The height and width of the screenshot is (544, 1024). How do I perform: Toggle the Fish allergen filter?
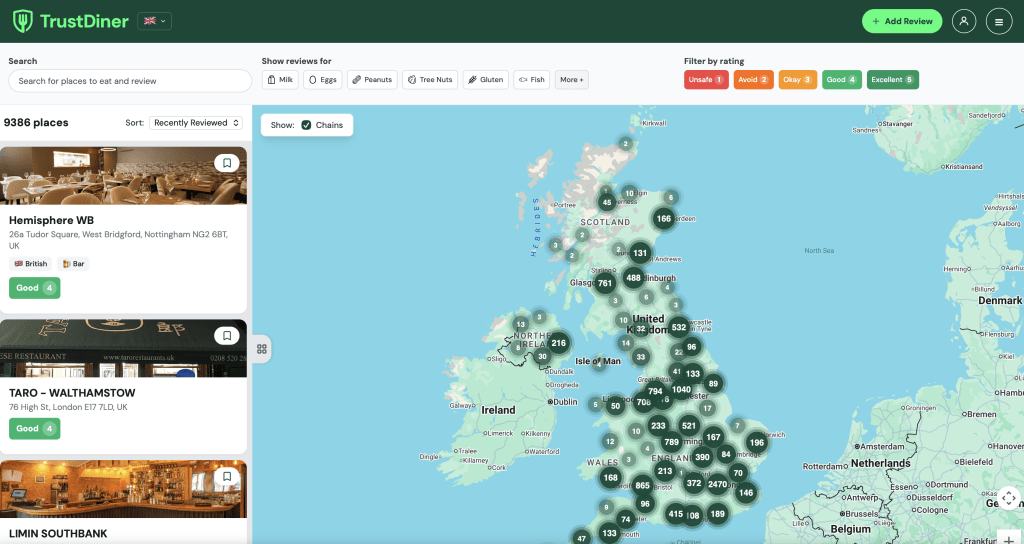click(532, 80)
